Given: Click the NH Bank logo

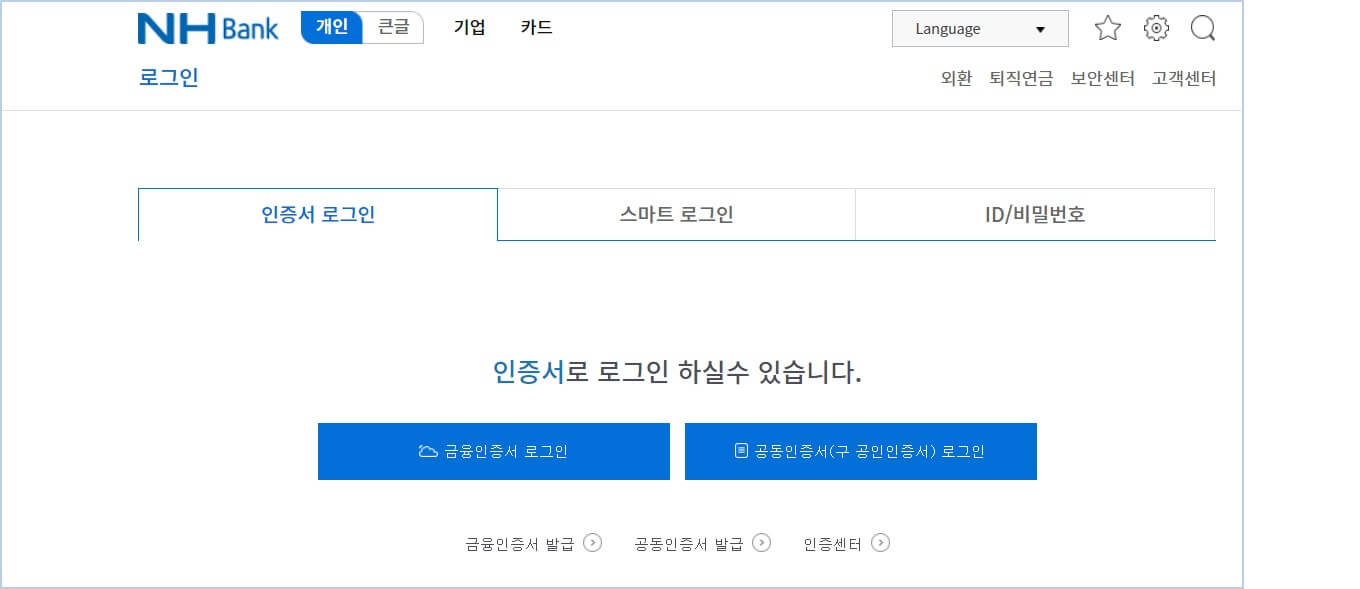Looking at the screenshot, I should pyautogui.click(x=207, y=27).
